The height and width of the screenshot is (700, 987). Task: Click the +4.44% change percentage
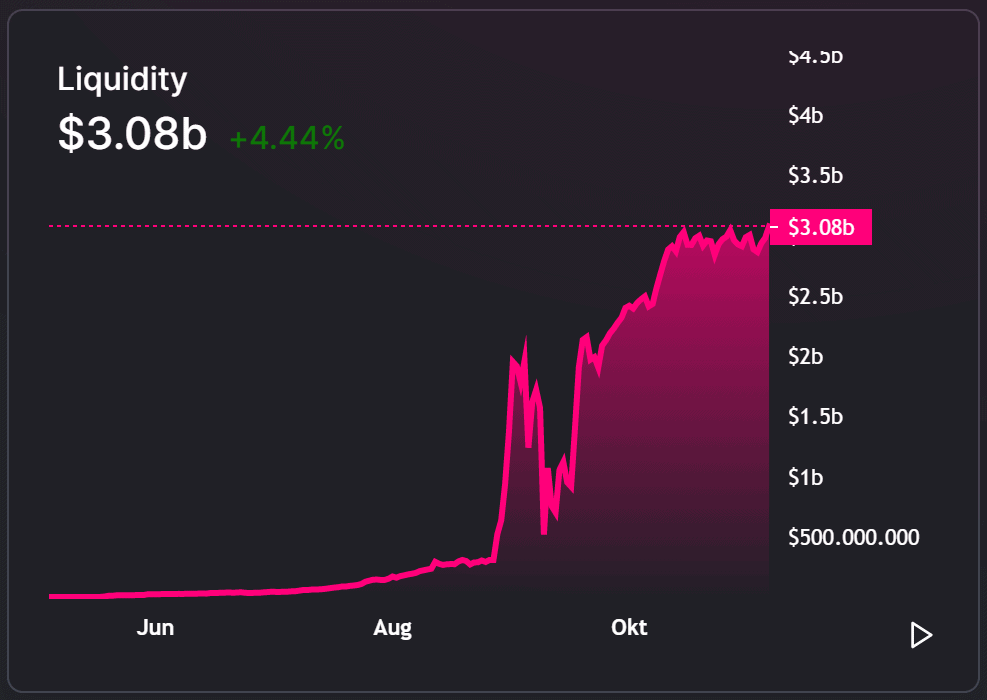click(287, 138)
